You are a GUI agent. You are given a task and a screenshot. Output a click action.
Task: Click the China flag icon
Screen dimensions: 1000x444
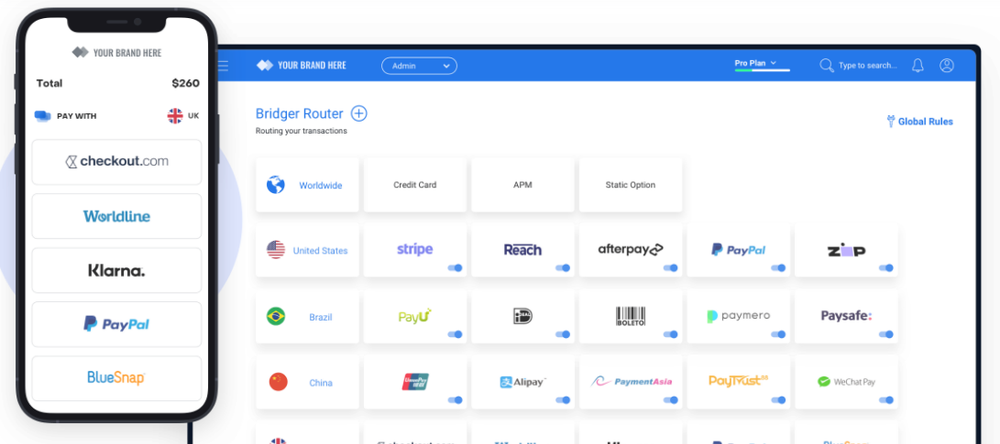click(x=278, y=382)
